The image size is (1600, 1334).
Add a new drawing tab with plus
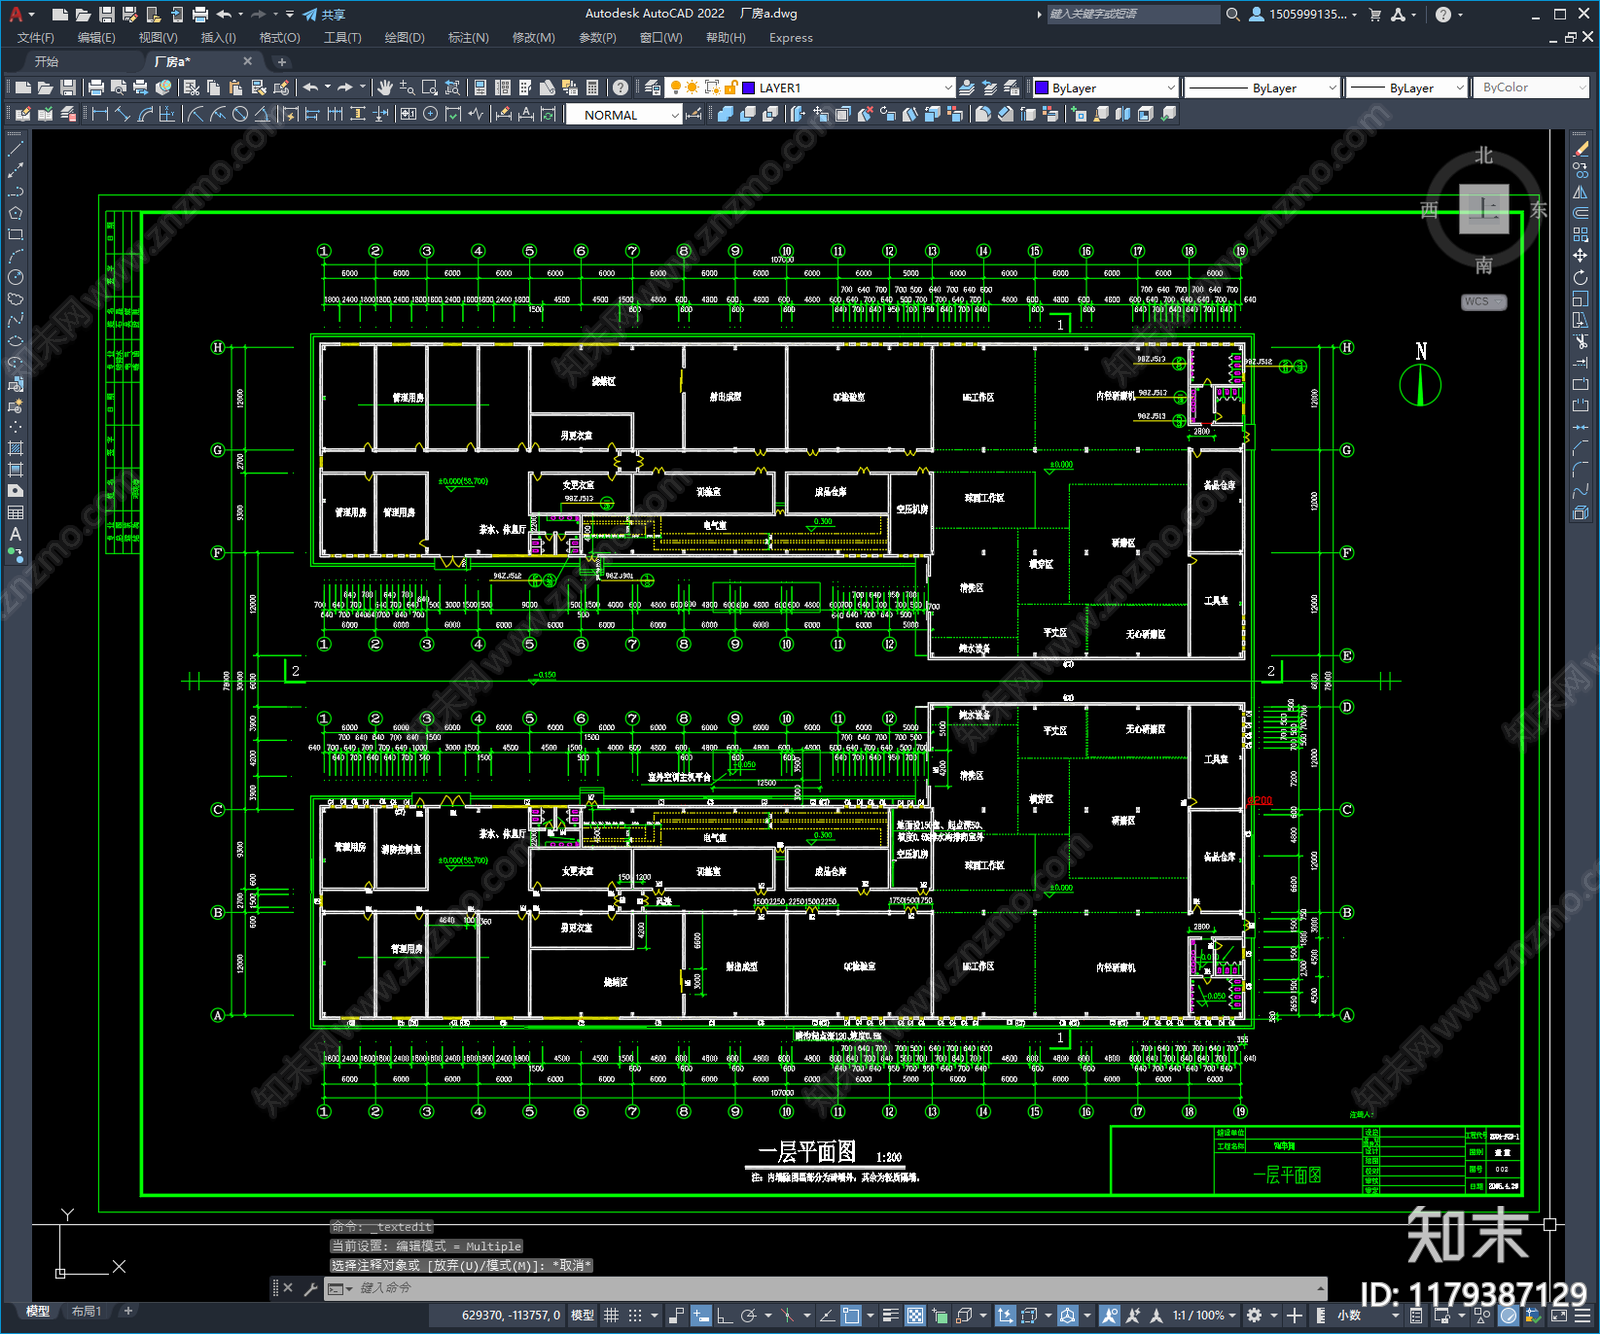coord(281,61)
